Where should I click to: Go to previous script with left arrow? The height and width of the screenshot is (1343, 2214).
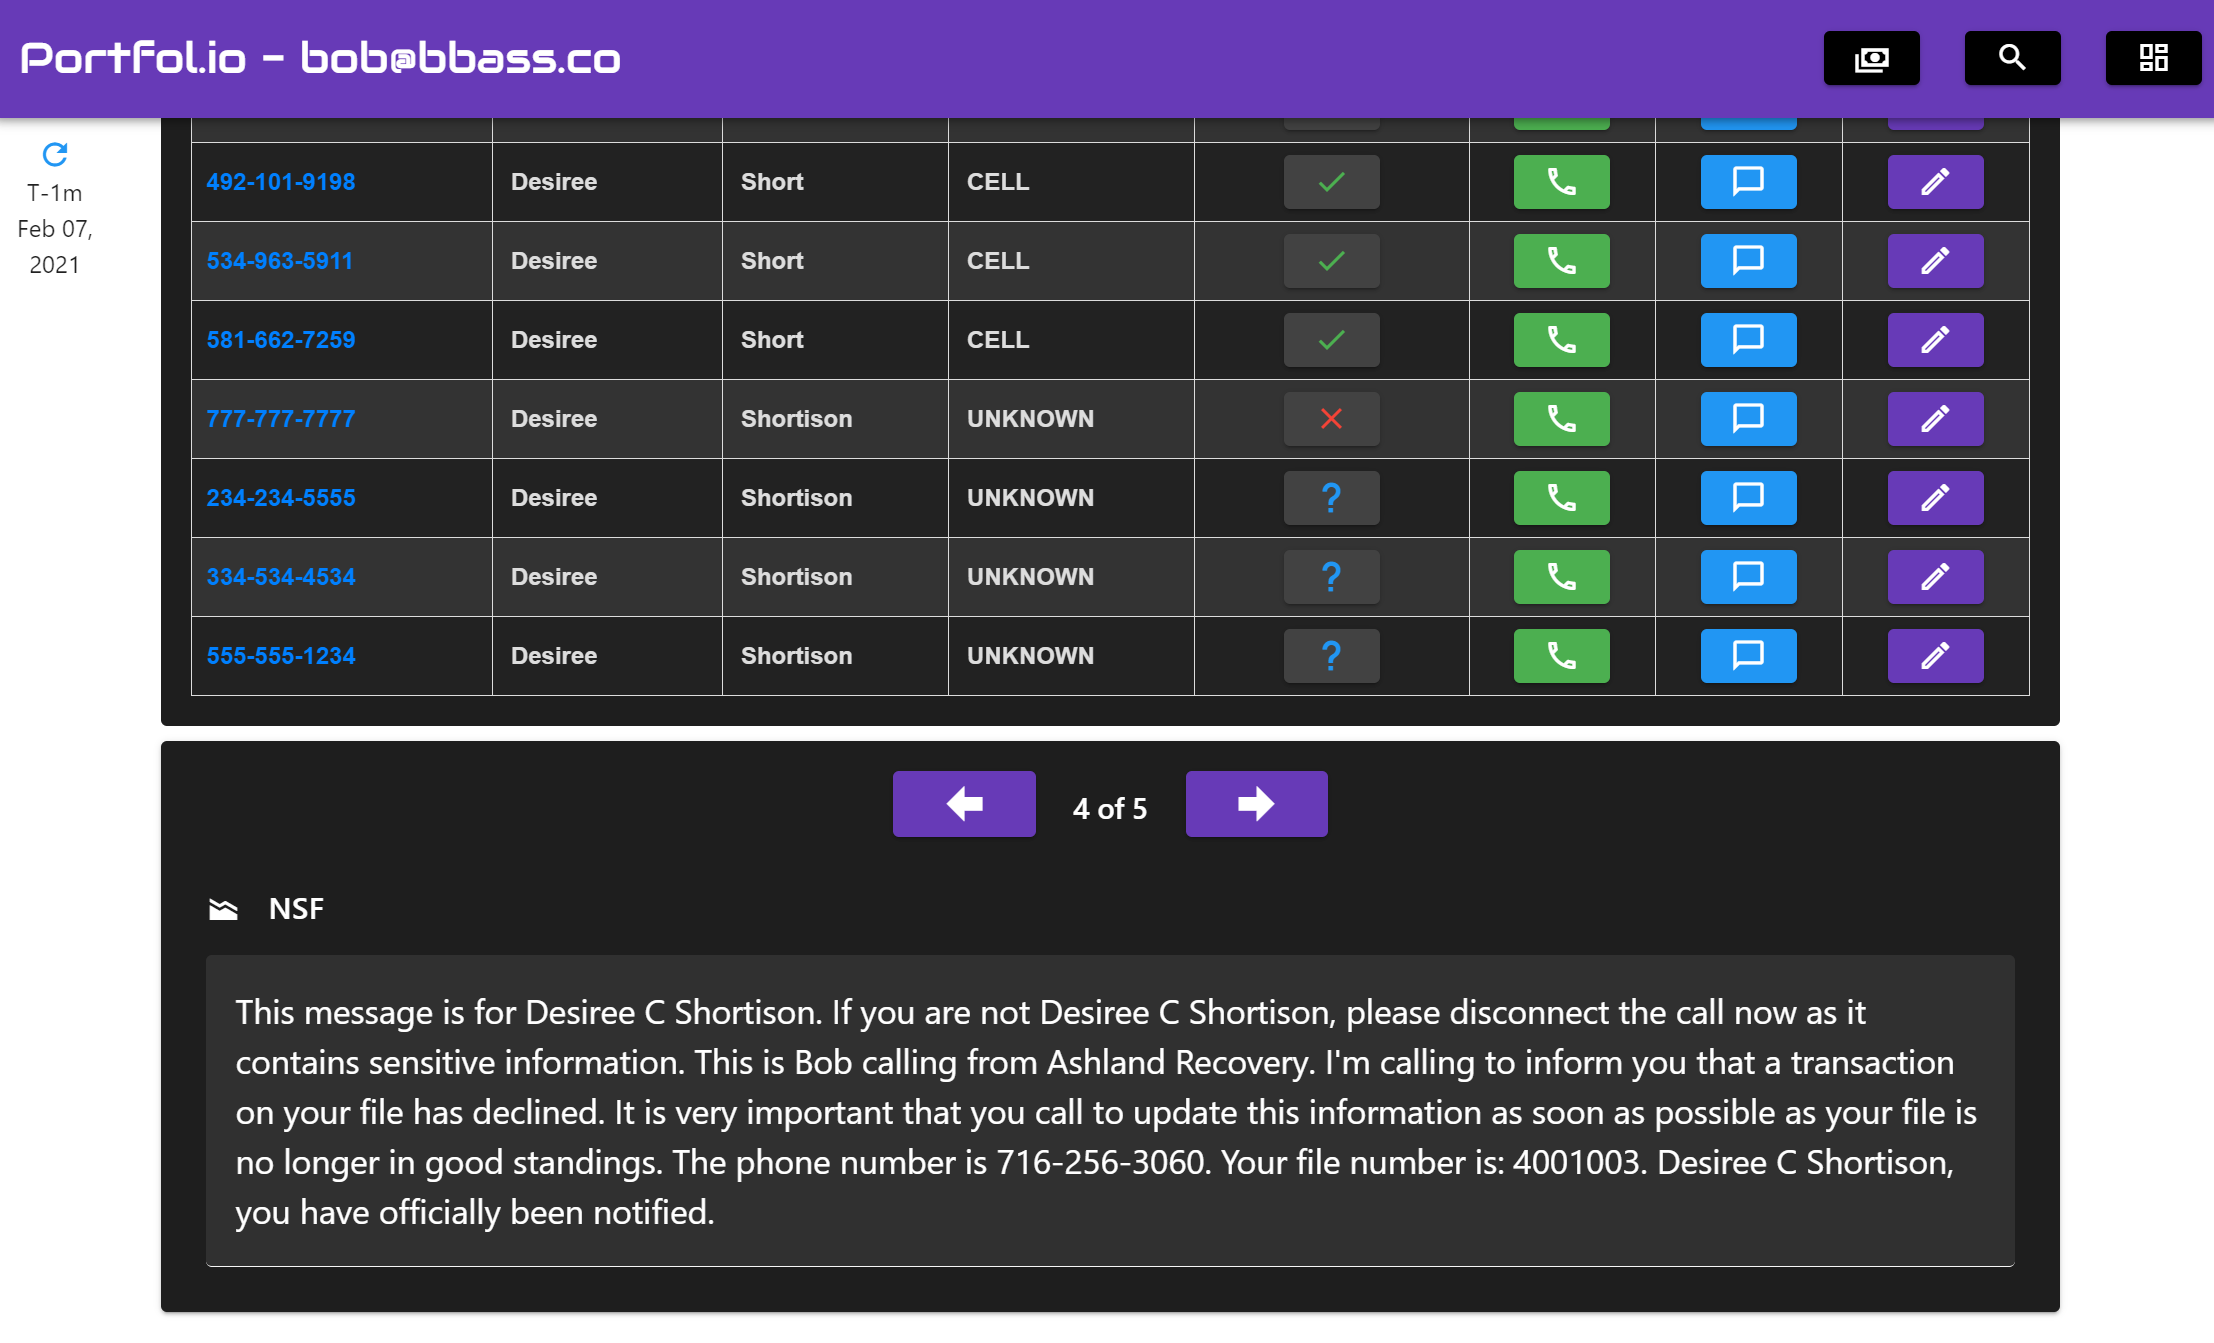point(964,804)
